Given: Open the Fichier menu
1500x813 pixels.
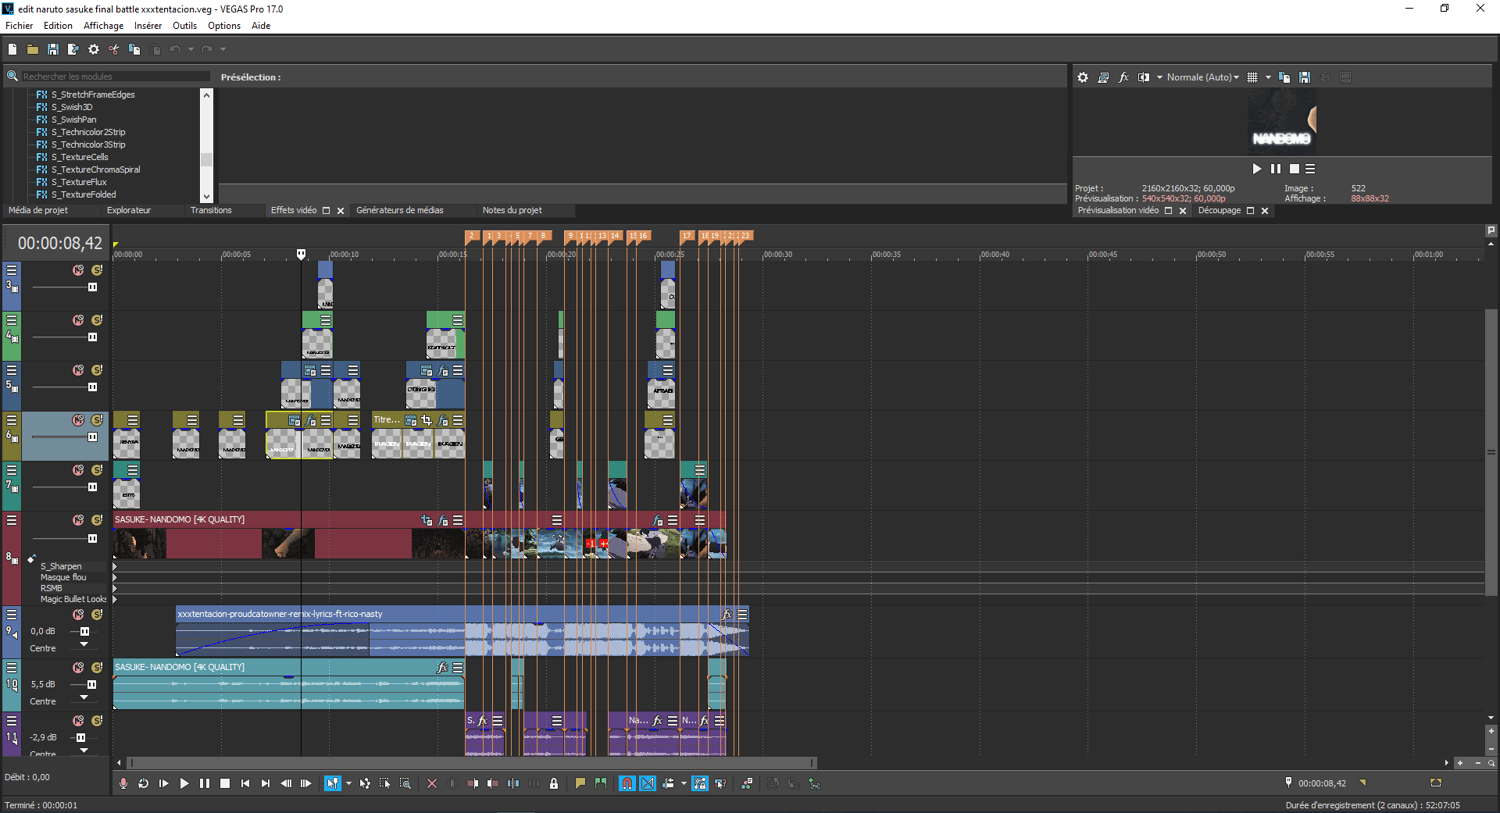Looking at the screenshot, I should (19, 26).
